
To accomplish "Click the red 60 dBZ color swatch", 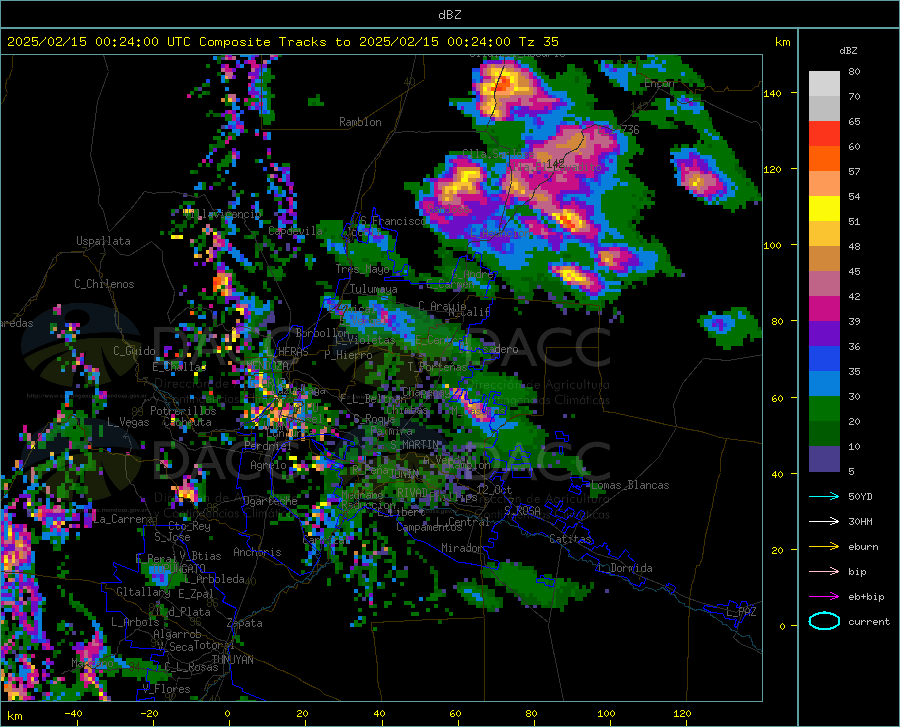I will tap(824, 134).
